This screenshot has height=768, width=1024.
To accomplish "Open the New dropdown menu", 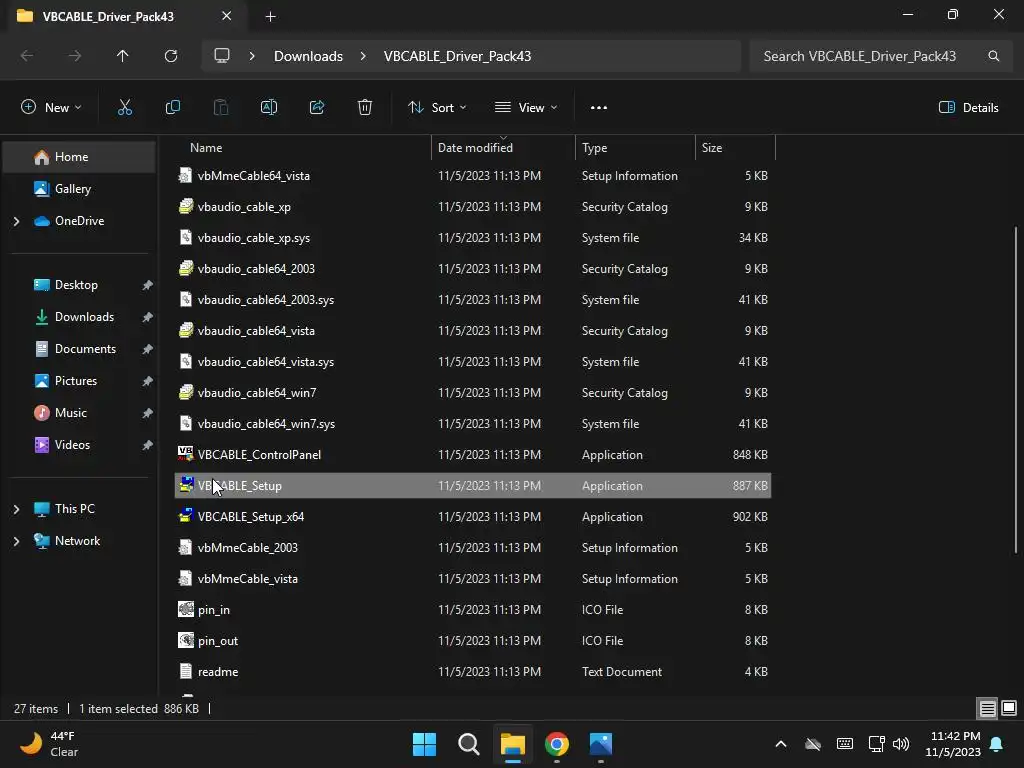I will [51, 108].
